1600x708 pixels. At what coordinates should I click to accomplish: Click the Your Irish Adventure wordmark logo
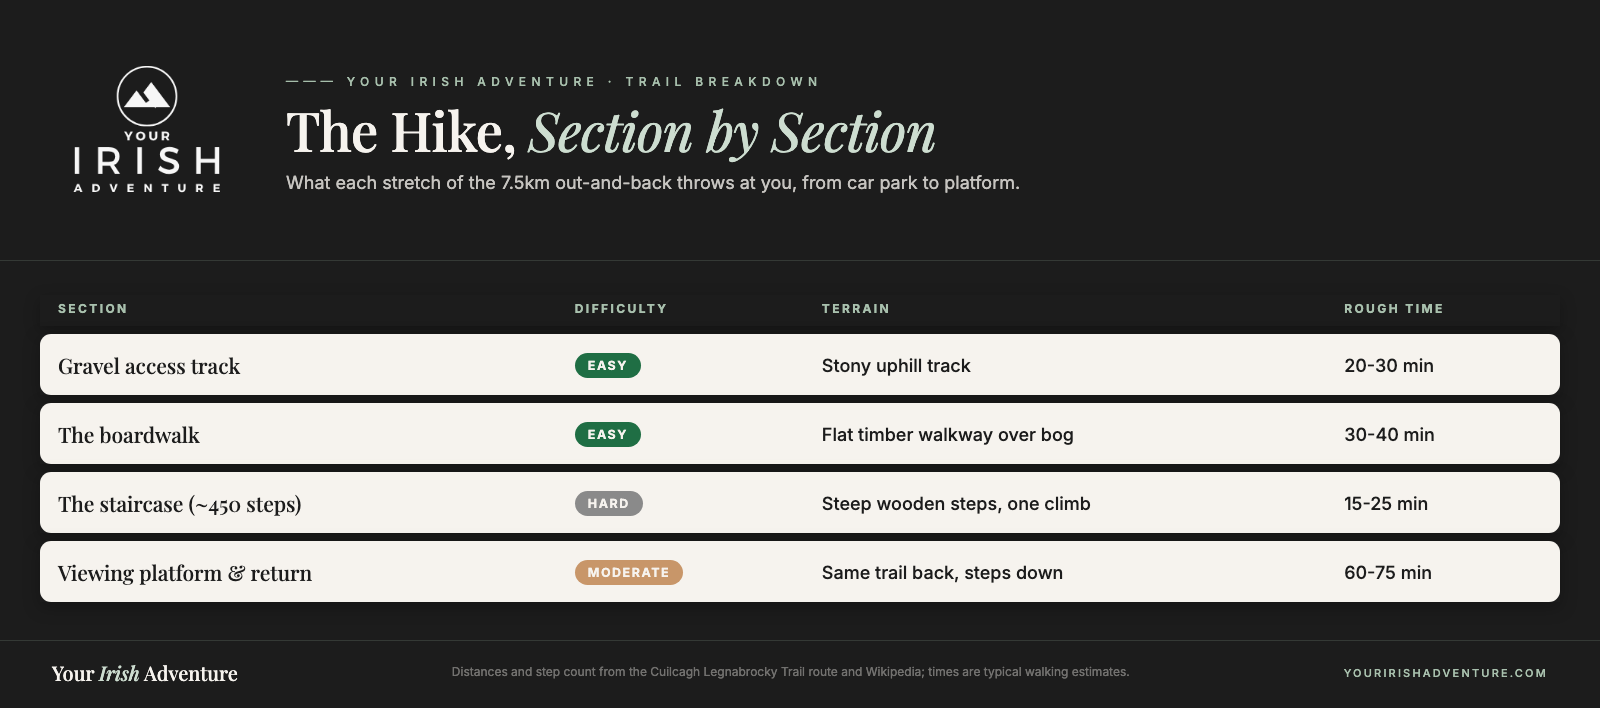tap(147, 161)
